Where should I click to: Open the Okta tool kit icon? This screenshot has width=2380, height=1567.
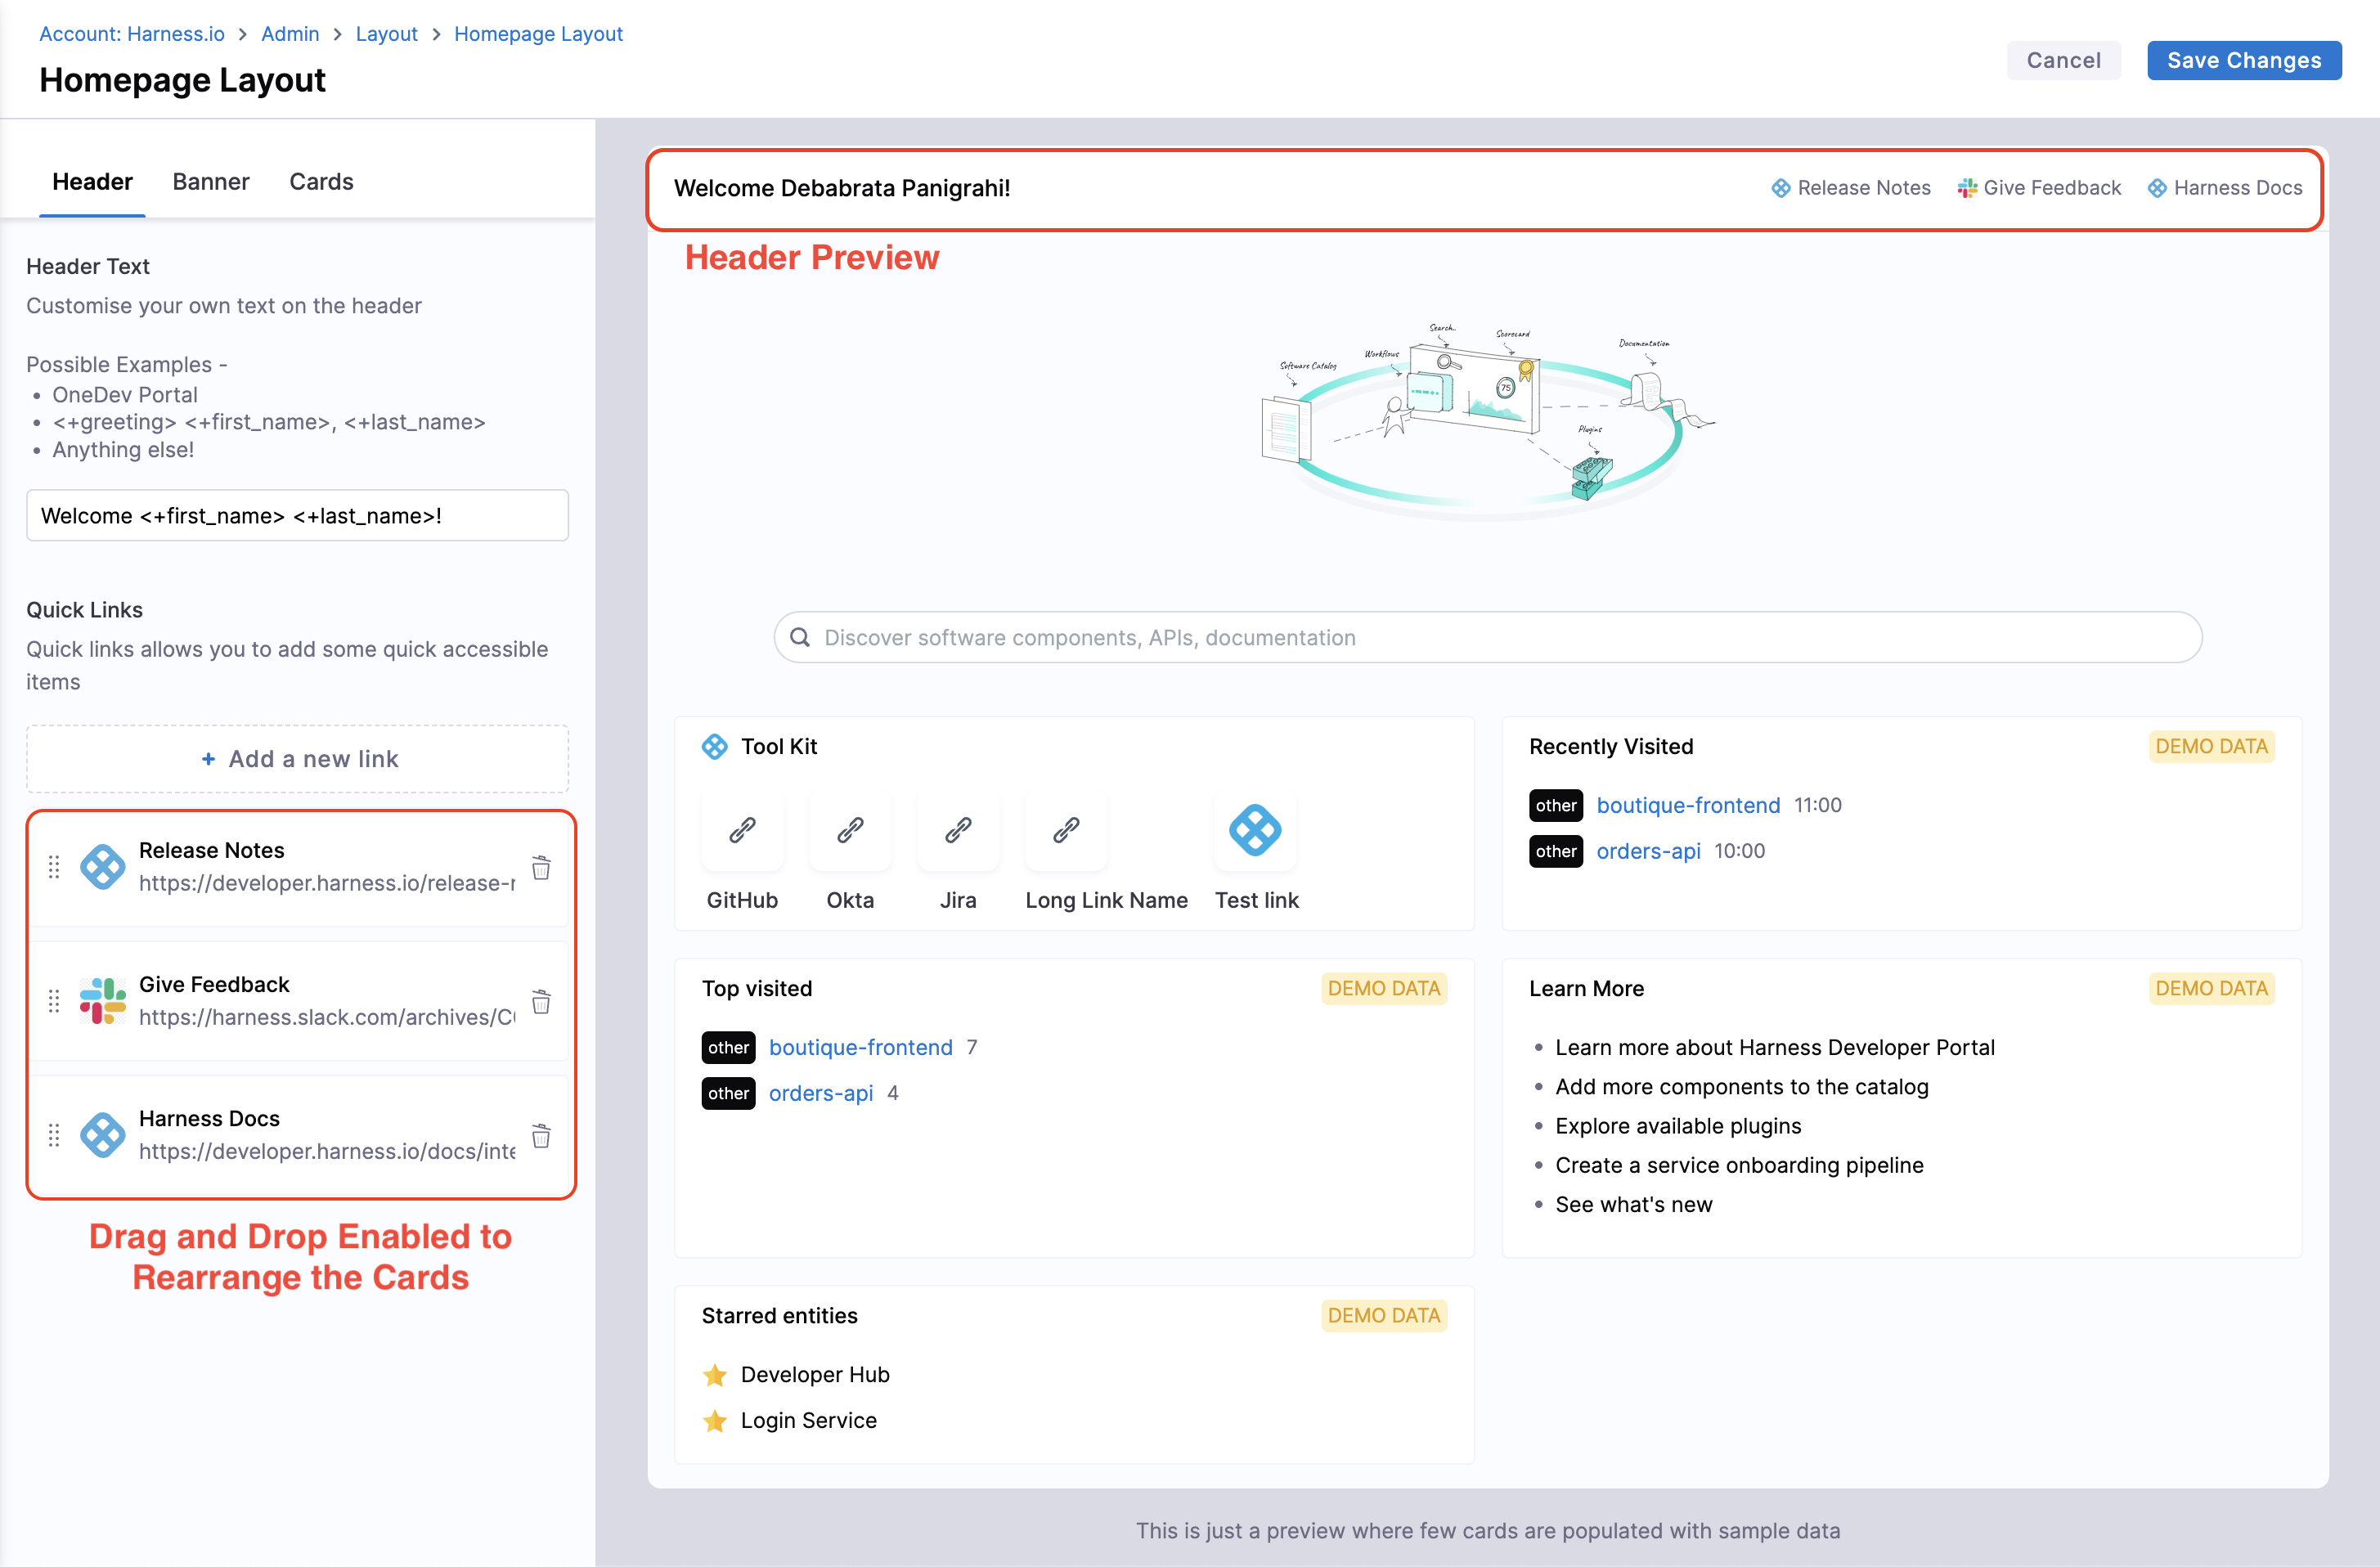pyautogui.click(x=850, y=830)
